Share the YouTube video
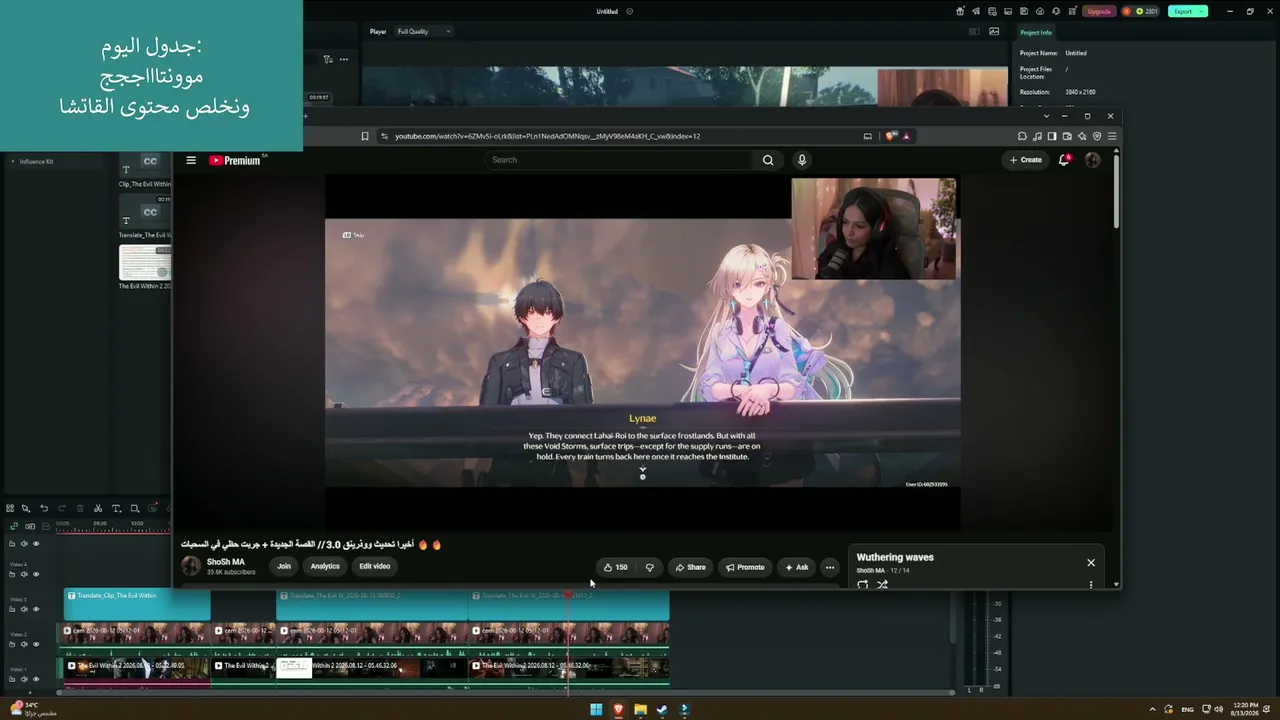Image resolution: width=1280 pixels, height=720 pixels. tap(690, 567)
